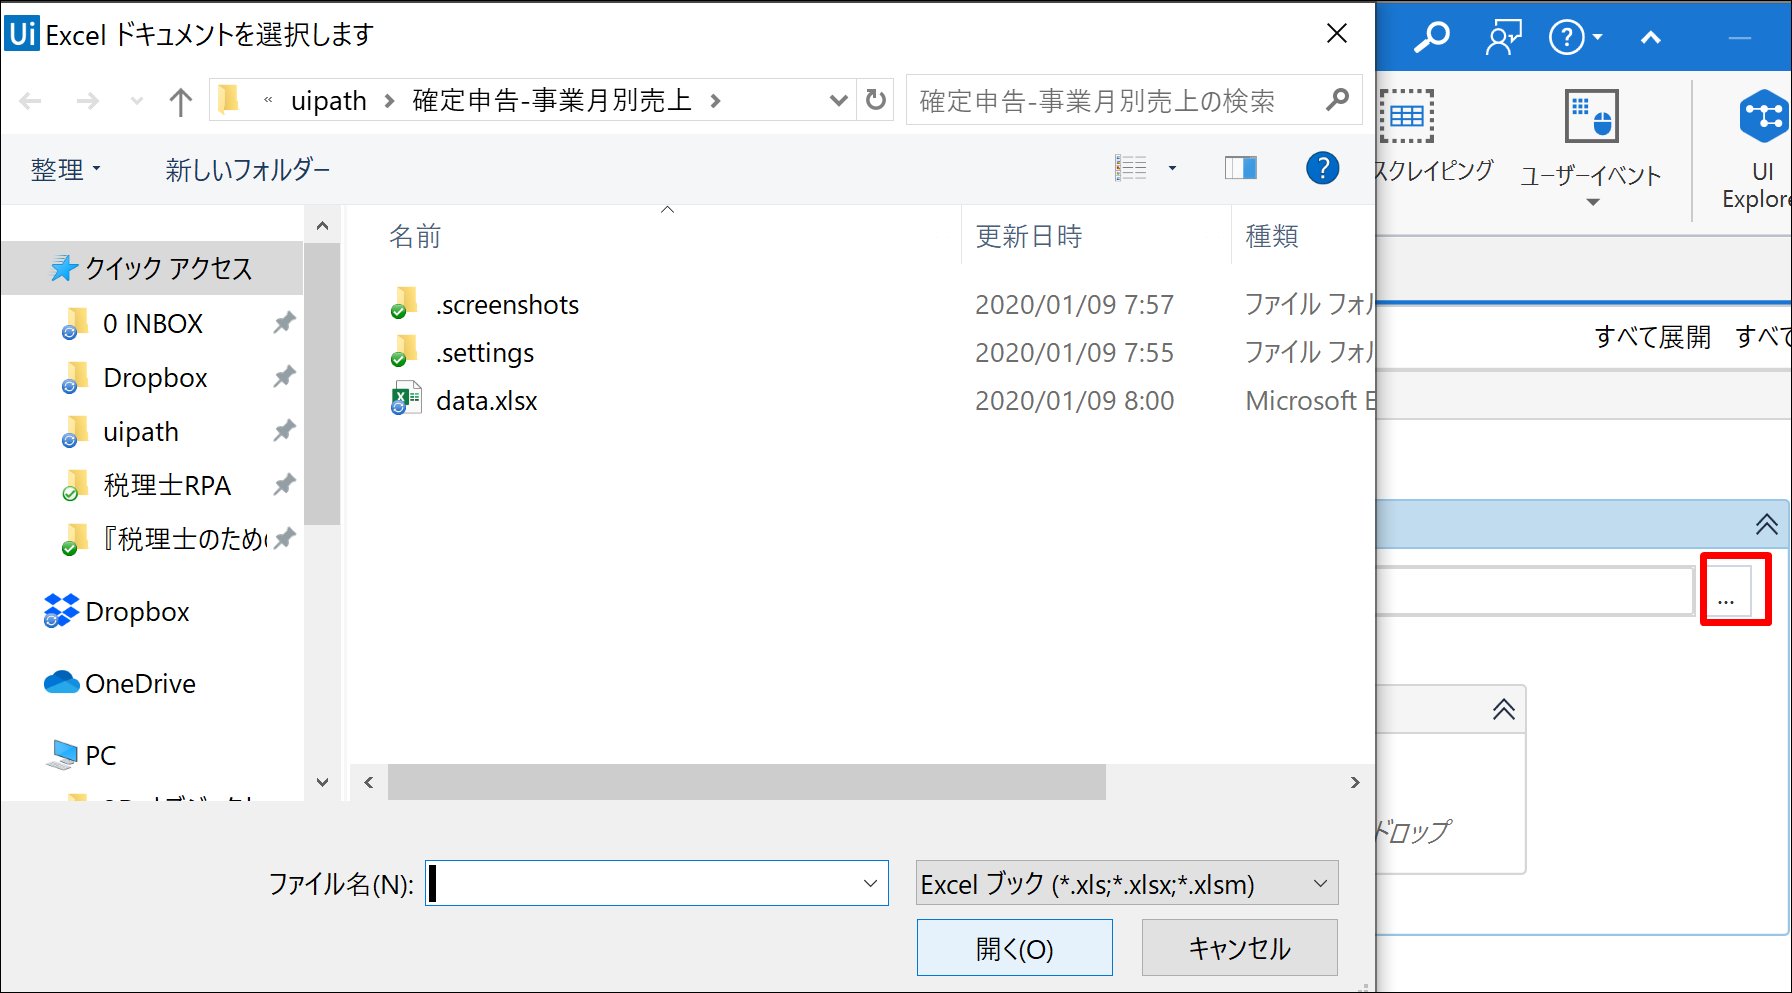The height and width of the screenshot is (993, 1792).
Task: Open search in UiPath Studio title bar
Action: point(1432,38)
